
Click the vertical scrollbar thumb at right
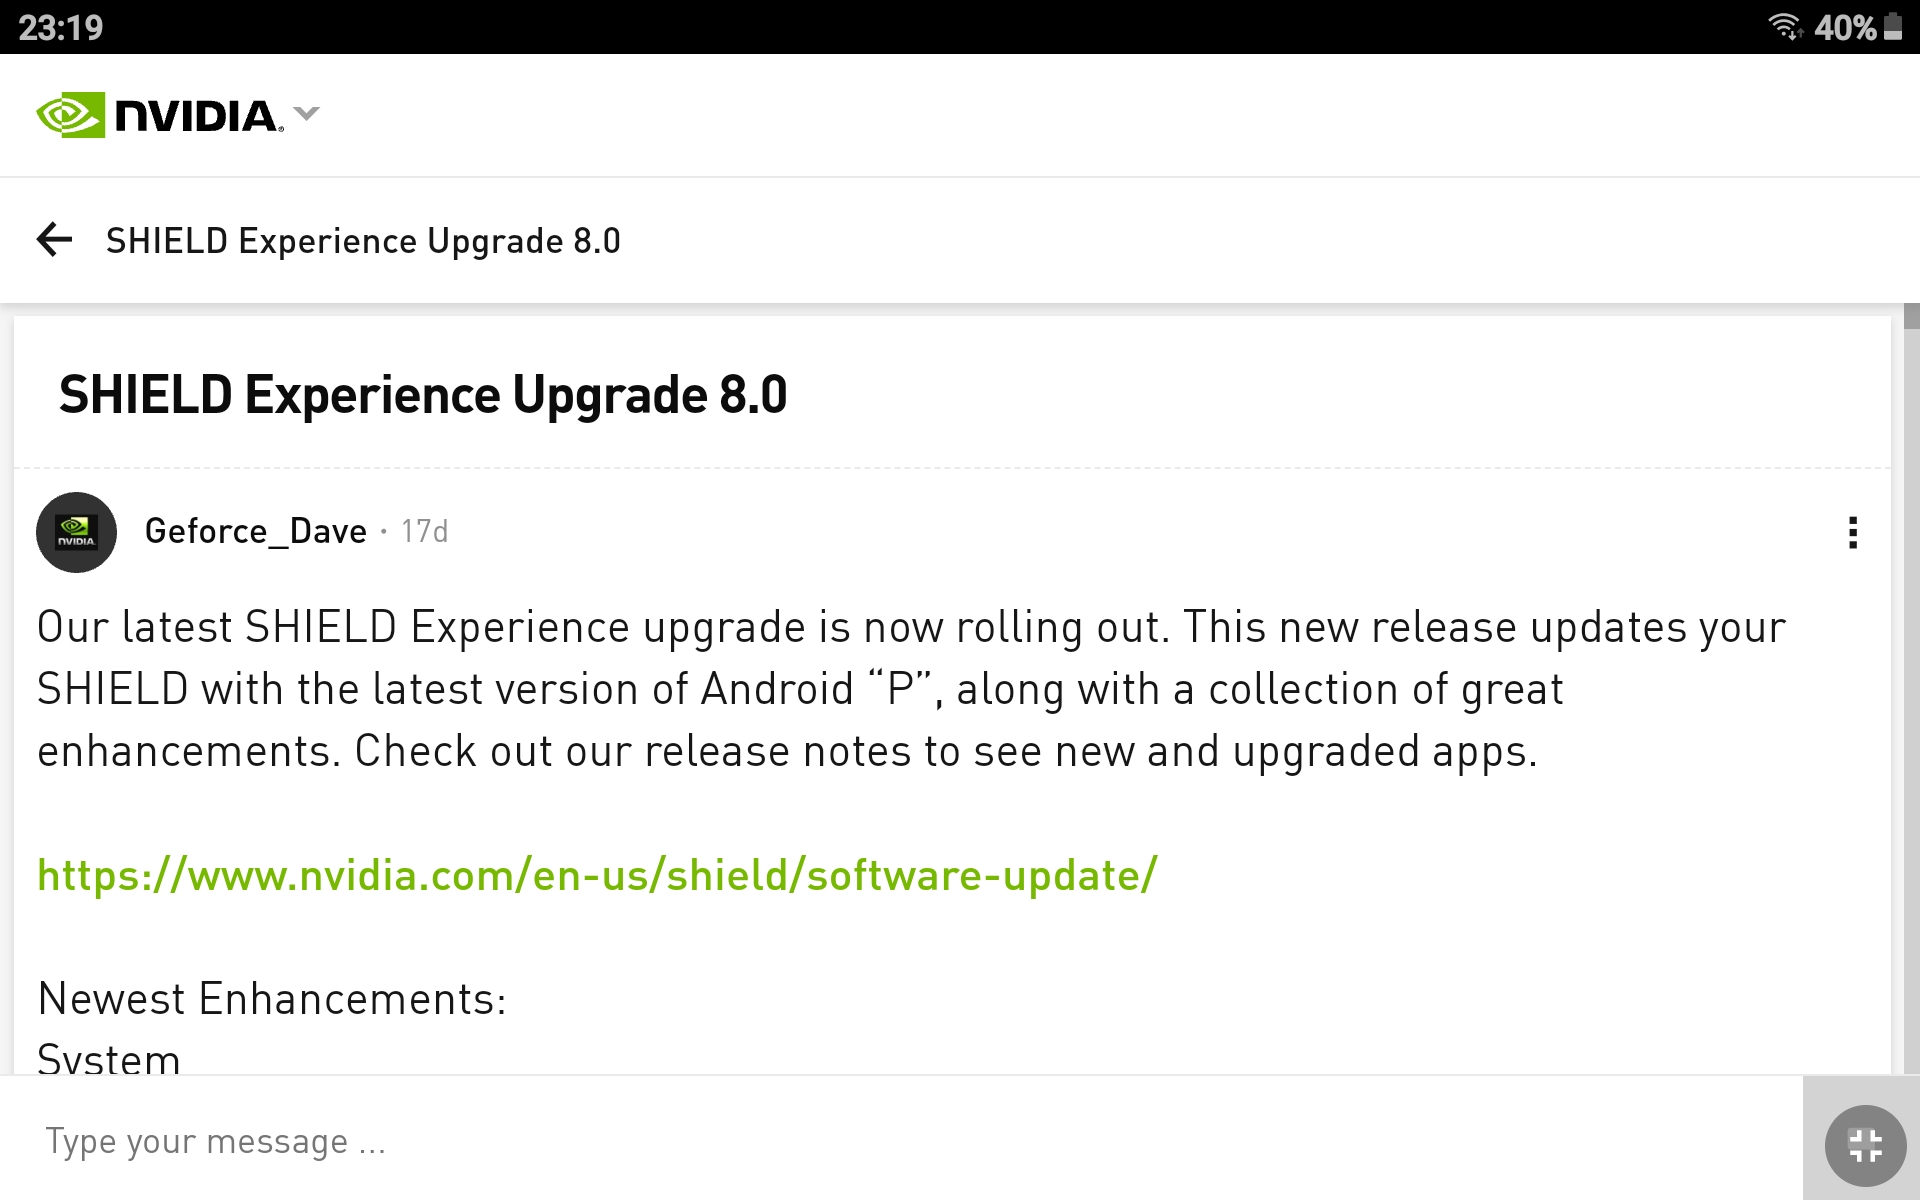(x=1911, y=316)
